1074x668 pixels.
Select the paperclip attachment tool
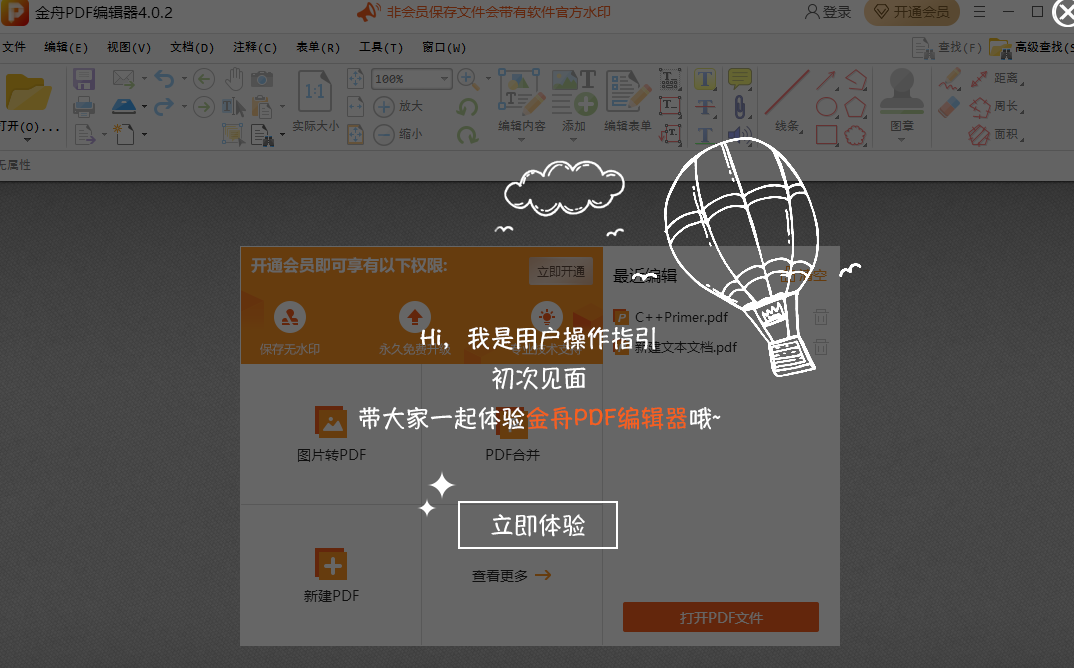click(x=740, y=107)
